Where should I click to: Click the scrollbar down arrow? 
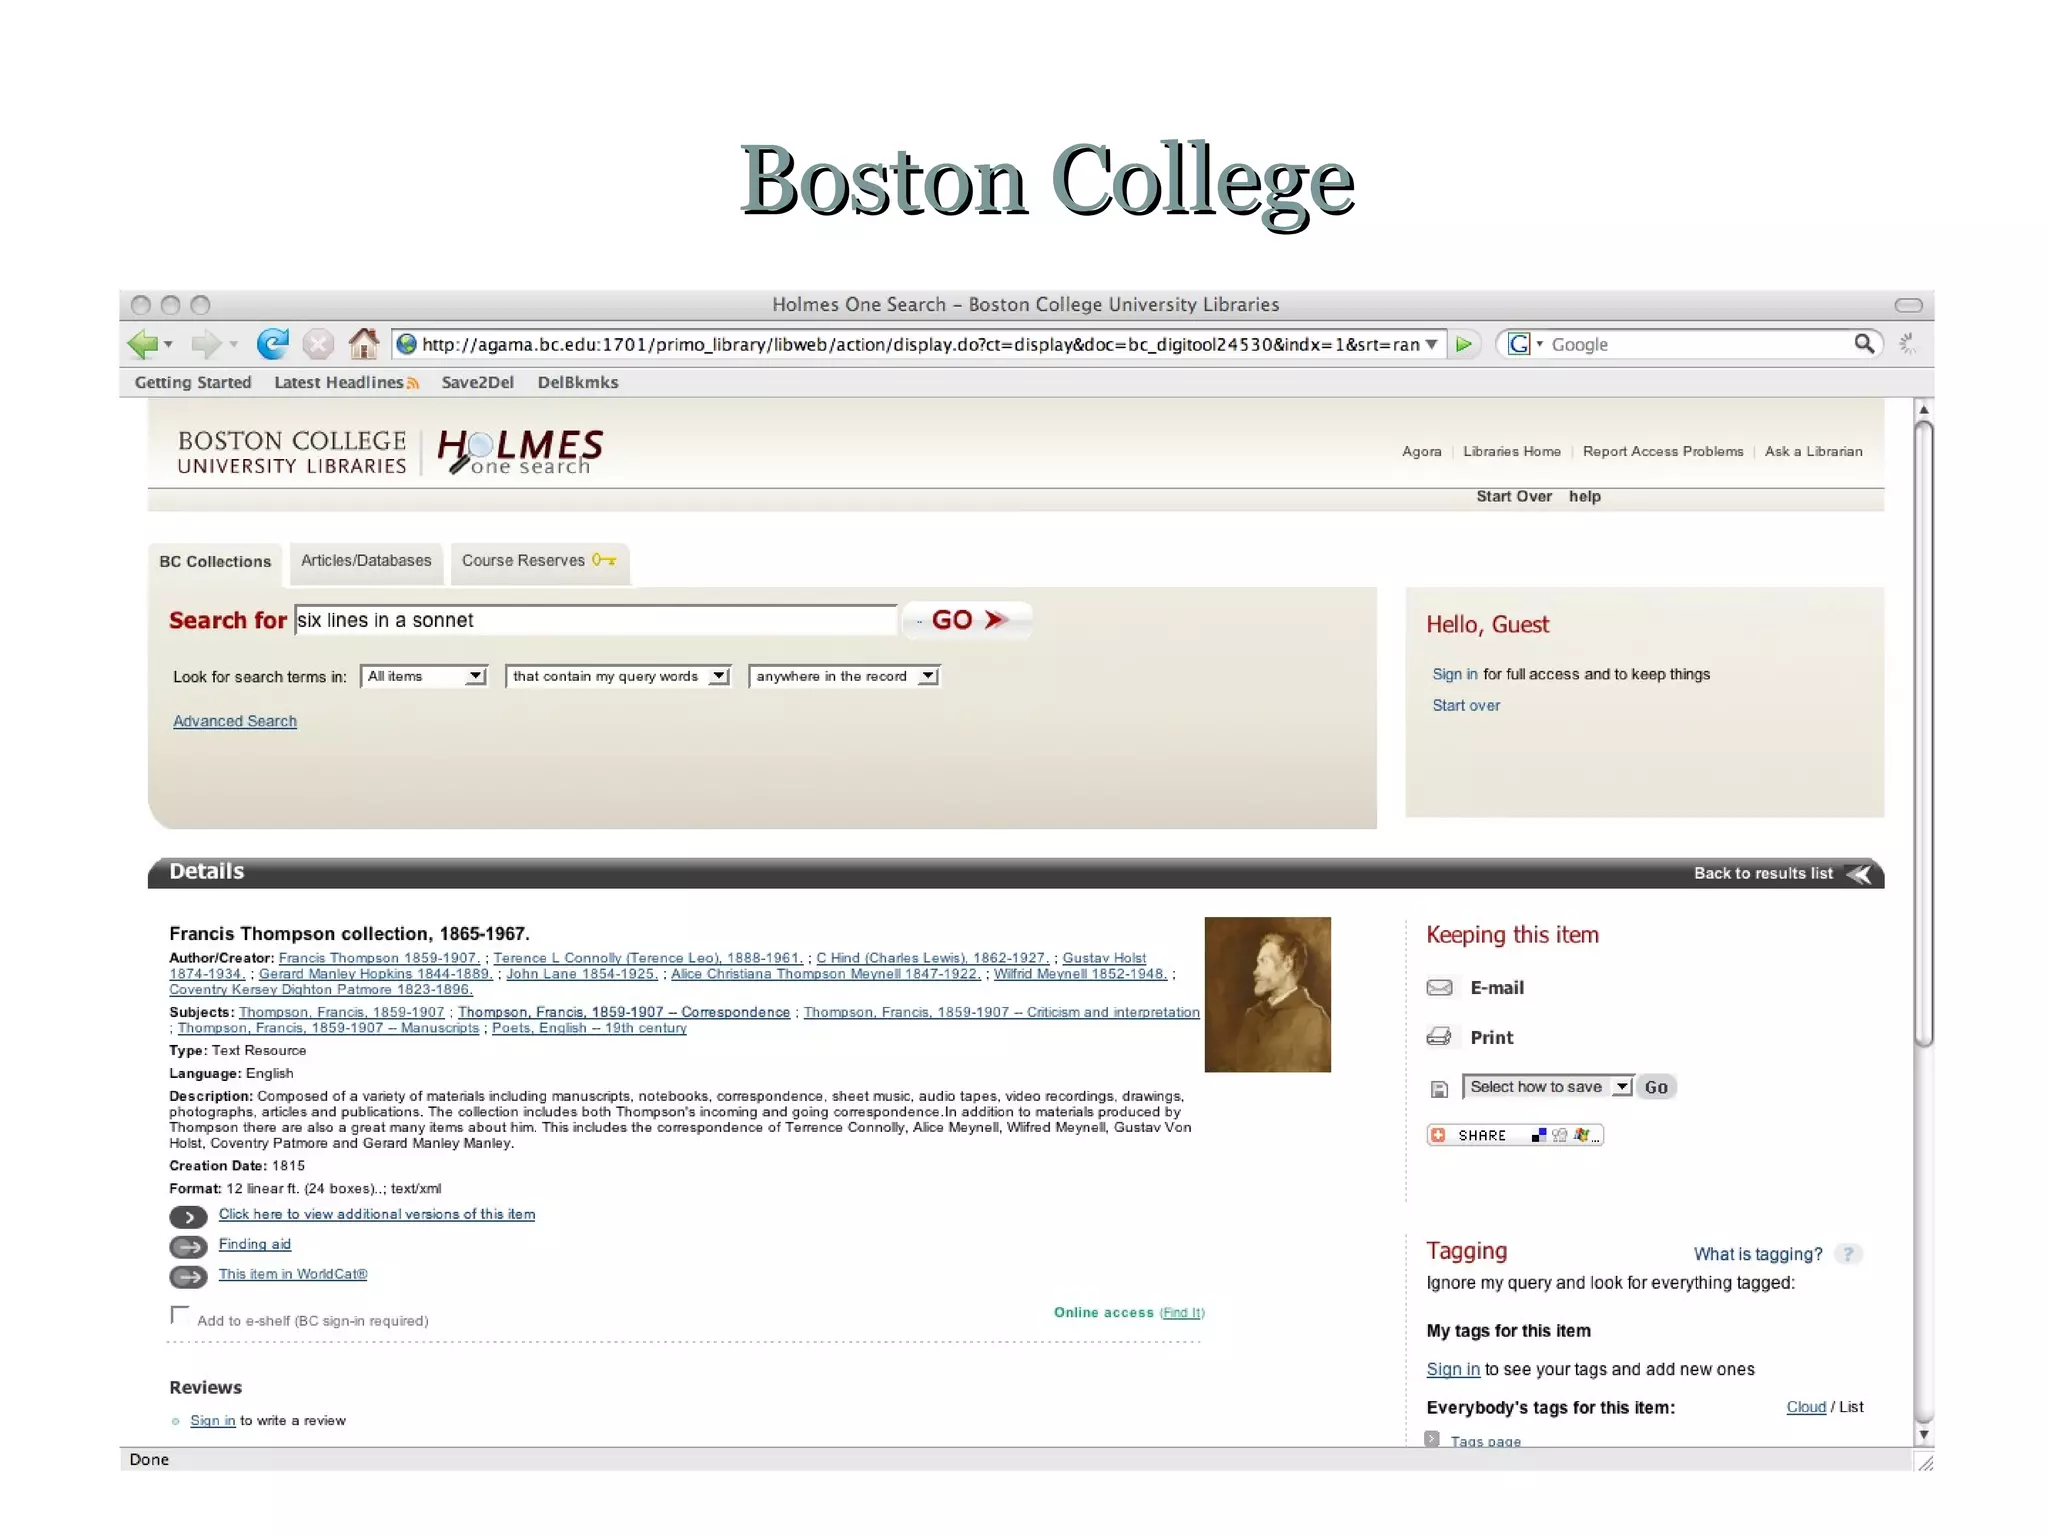pos(1923,1434)
